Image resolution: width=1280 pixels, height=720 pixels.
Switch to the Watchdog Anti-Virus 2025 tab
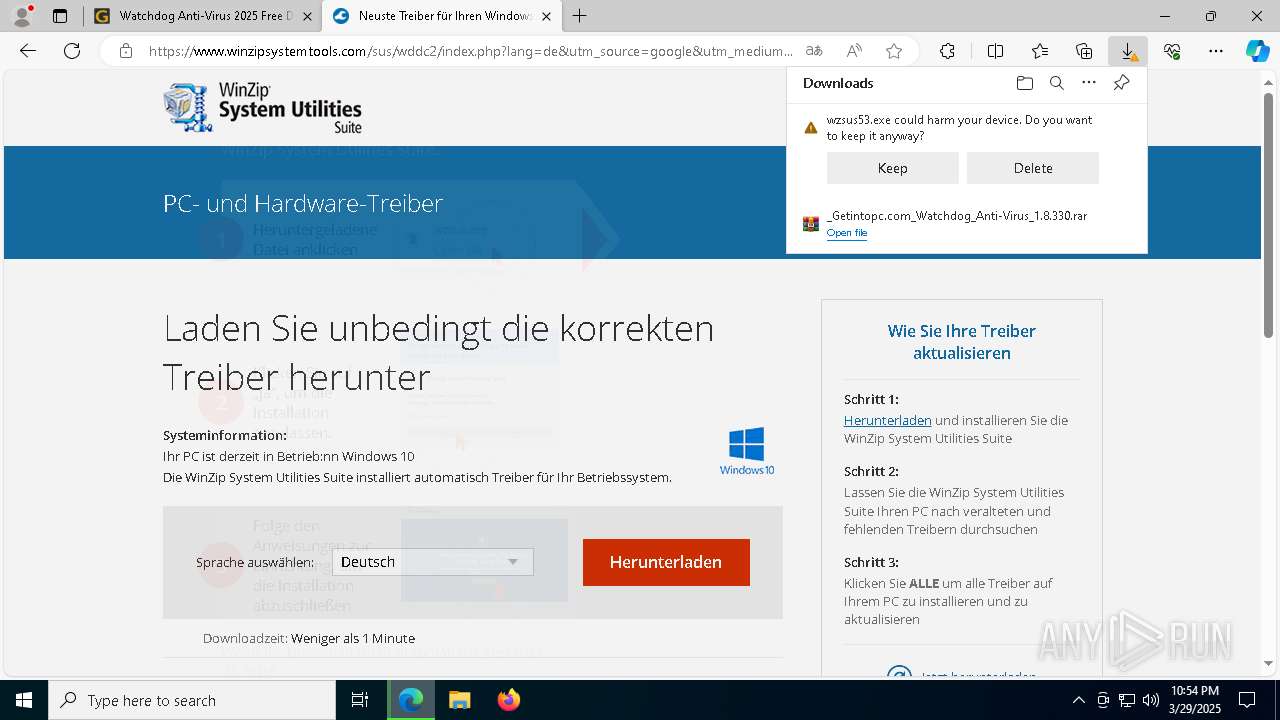pyautogui.click(x=195, y=16)
